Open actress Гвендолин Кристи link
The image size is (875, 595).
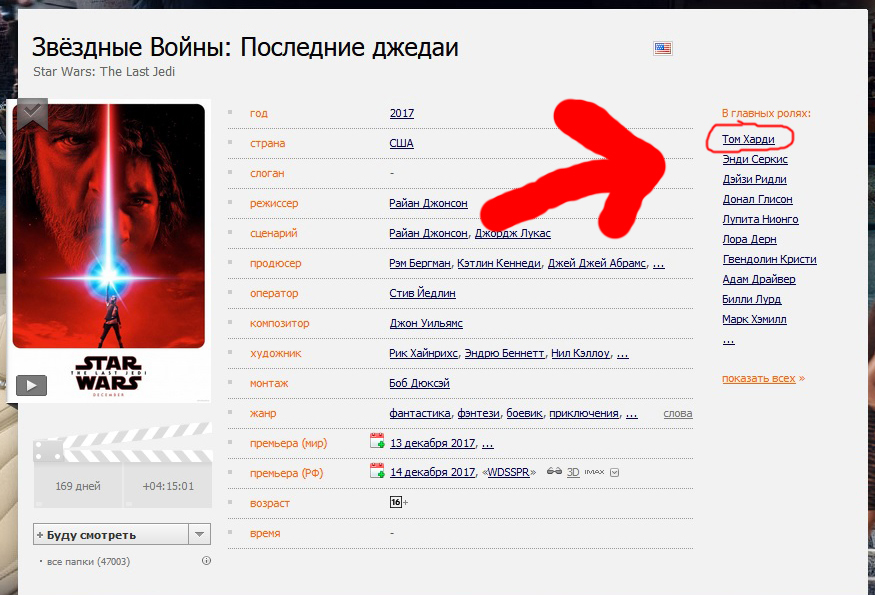click(770, 260)
